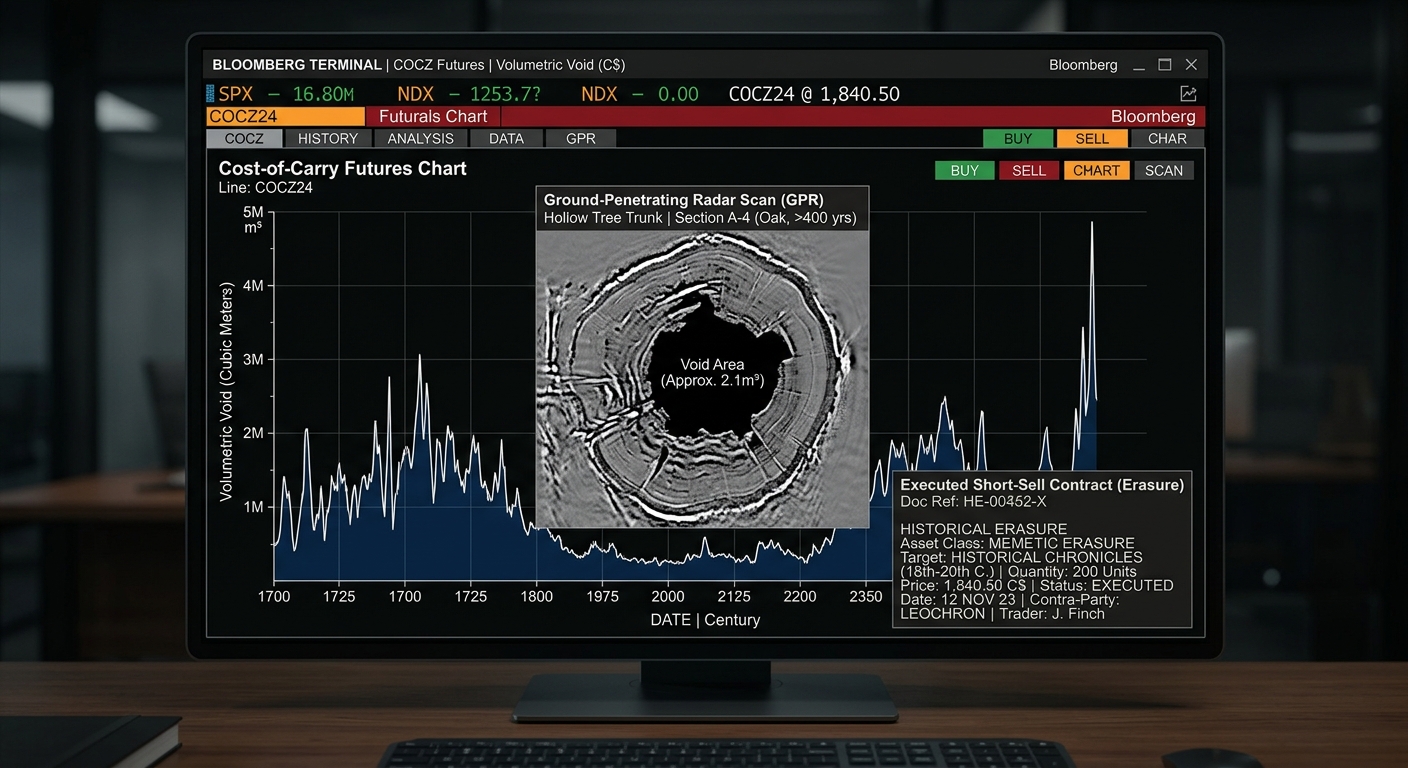This screenshot has width=1408, height=768.
Task: Open the HISTORY tab
Action: pyautogui.click(x=328, y=139)
